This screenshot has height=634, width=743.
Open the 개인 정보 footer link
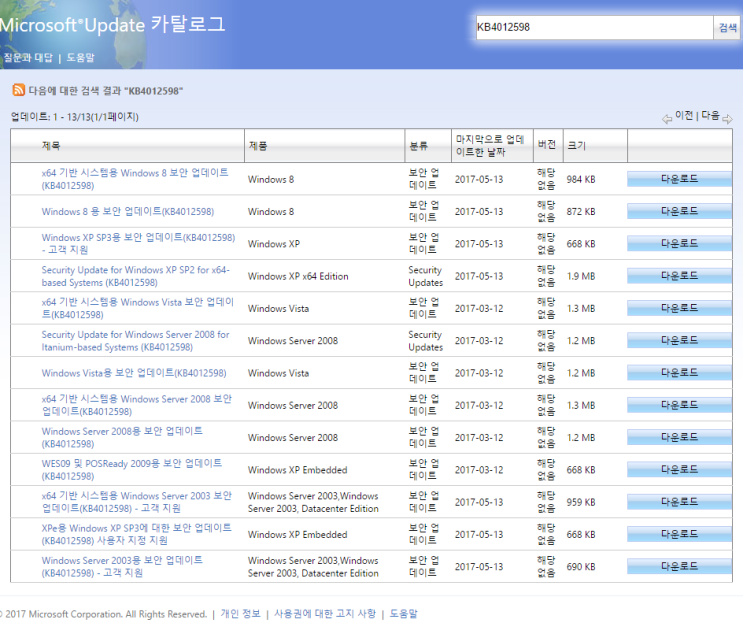pyautogui.click(x=241, y=614)
